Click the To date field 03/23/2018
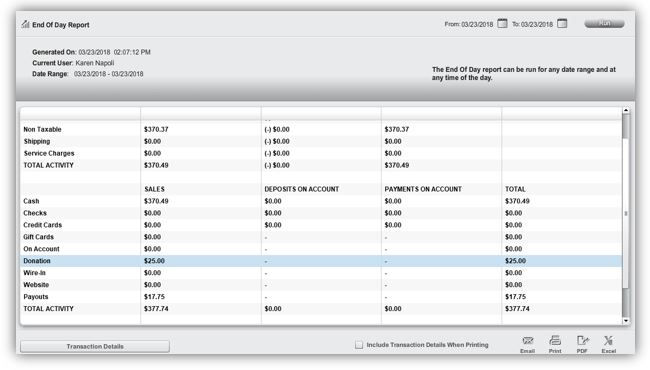 (537, 24)
